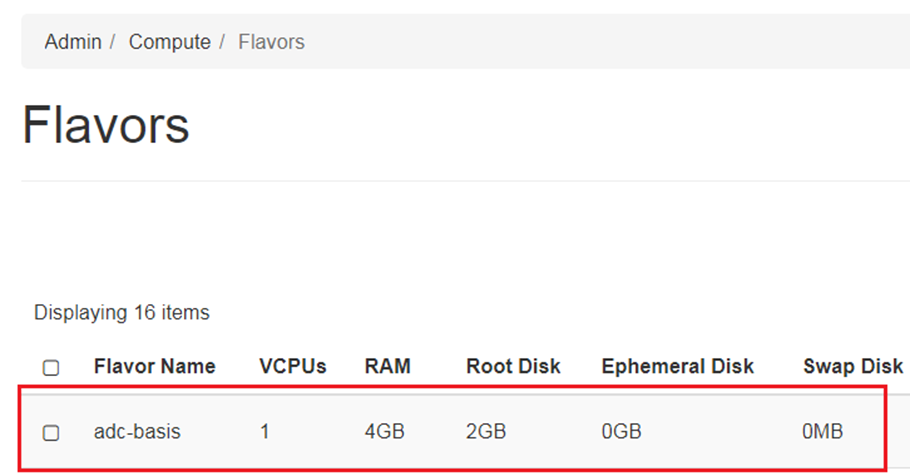Sort by Root Disk column header
This screenshot has height=476, width=910.
[x=513, y=367]
